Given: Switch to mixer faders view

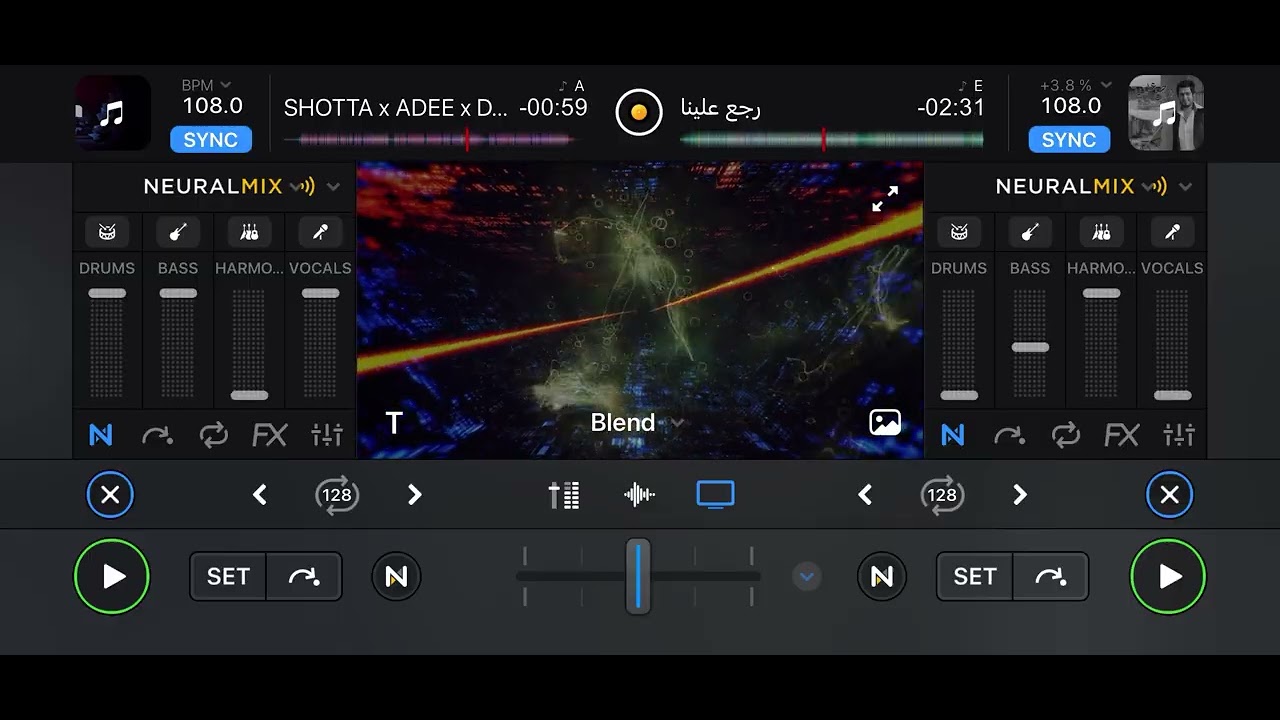Looking at the screenshot, I should click(564, 494).
